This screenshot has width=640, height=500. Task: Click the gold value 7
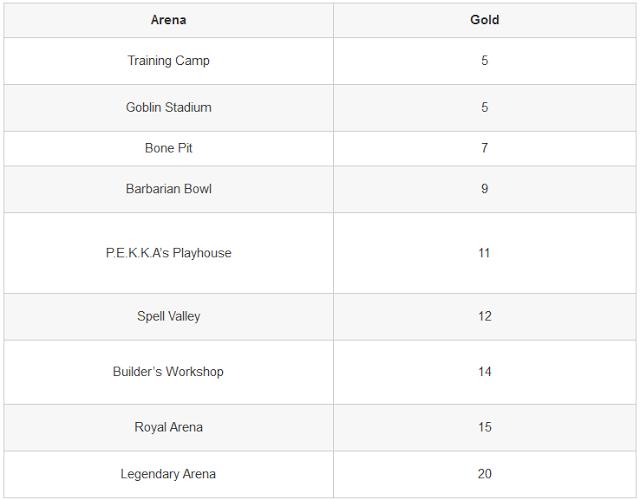click(484, 148)
